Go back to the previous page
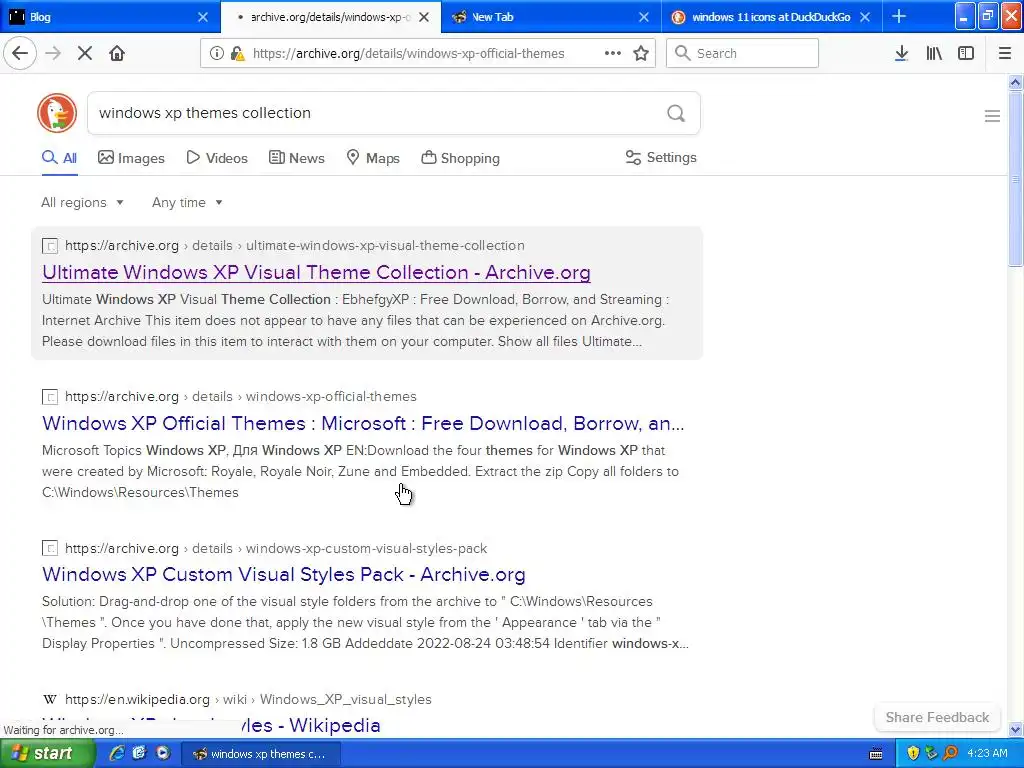Screen dimensions: 1024x768 20,54
